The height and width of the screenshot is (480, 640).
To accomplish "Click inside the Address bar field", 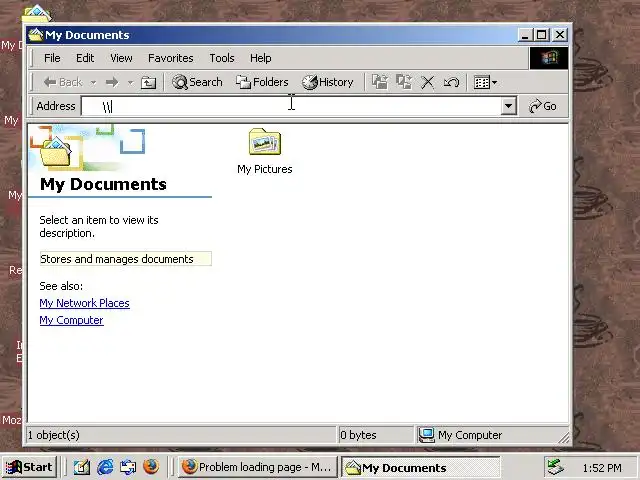I will coord(291,107).
